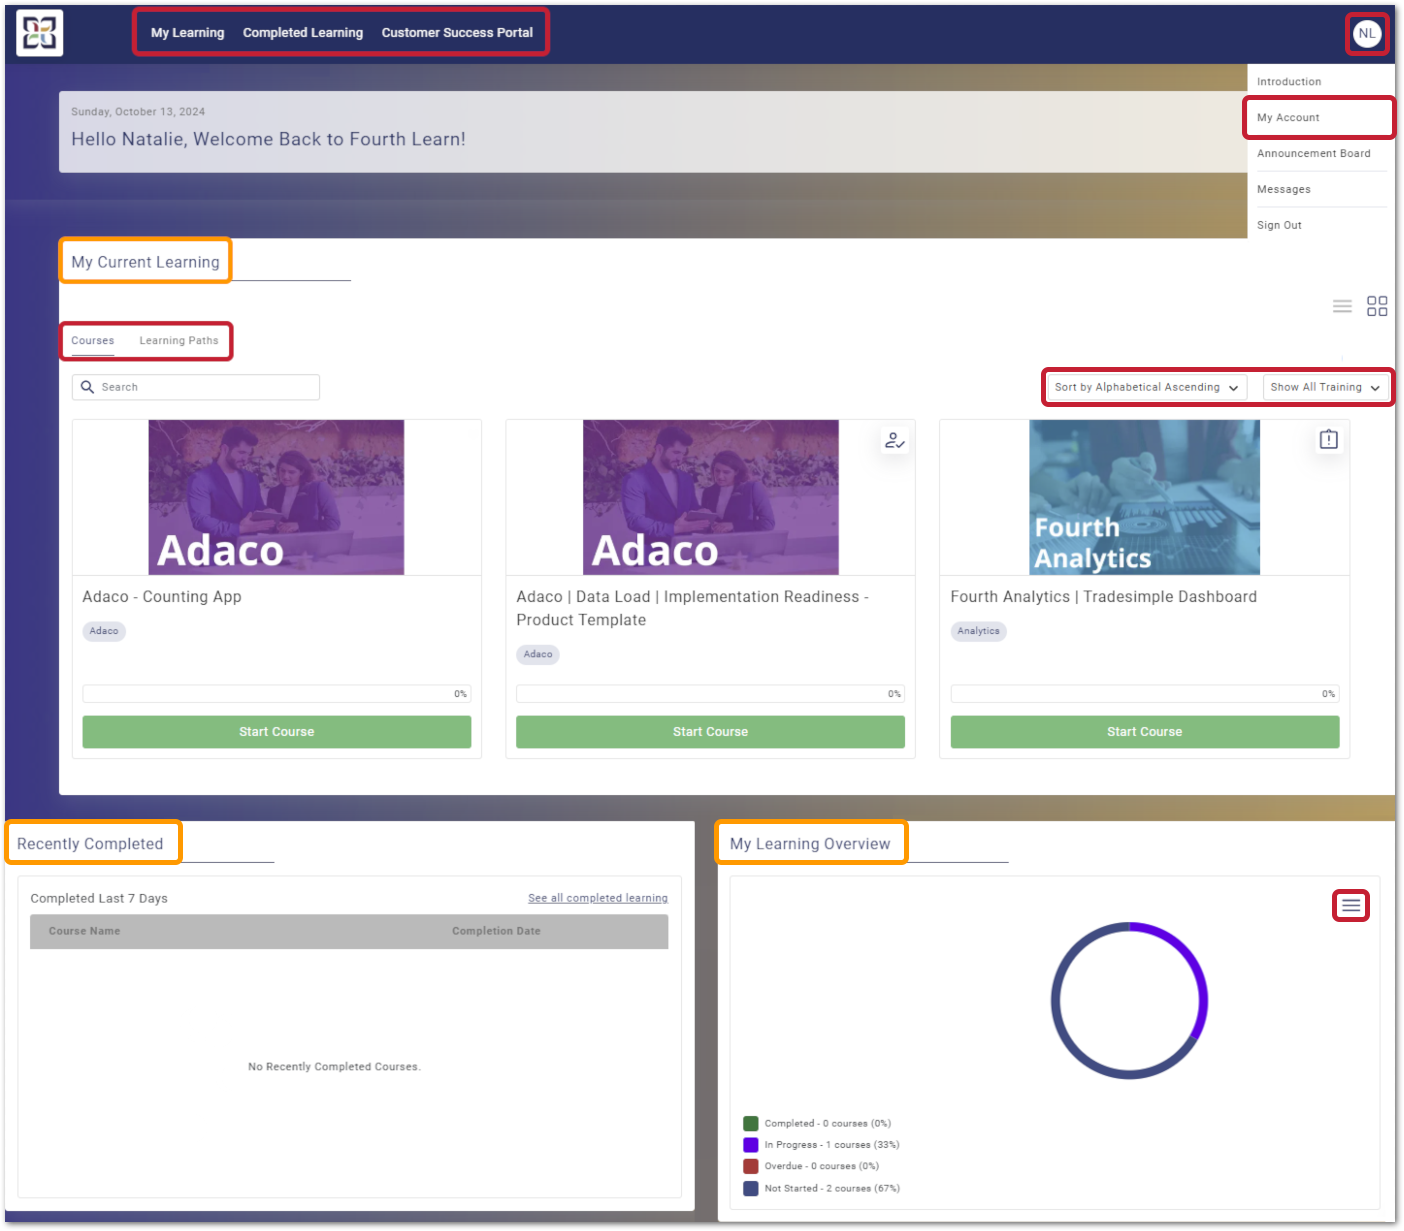This screenshot has width=1404, height=1231.
Task: Switch to grid view layout icon
Action: click(x=1377, y=306)
